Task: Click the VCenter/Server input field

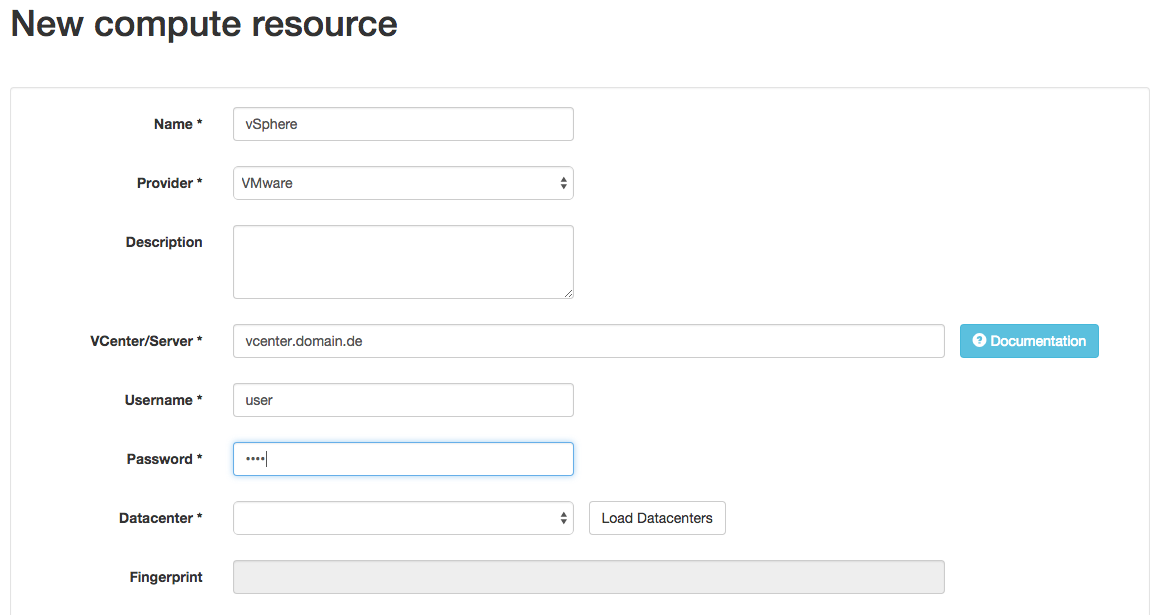Action: [x=588, y=341]
